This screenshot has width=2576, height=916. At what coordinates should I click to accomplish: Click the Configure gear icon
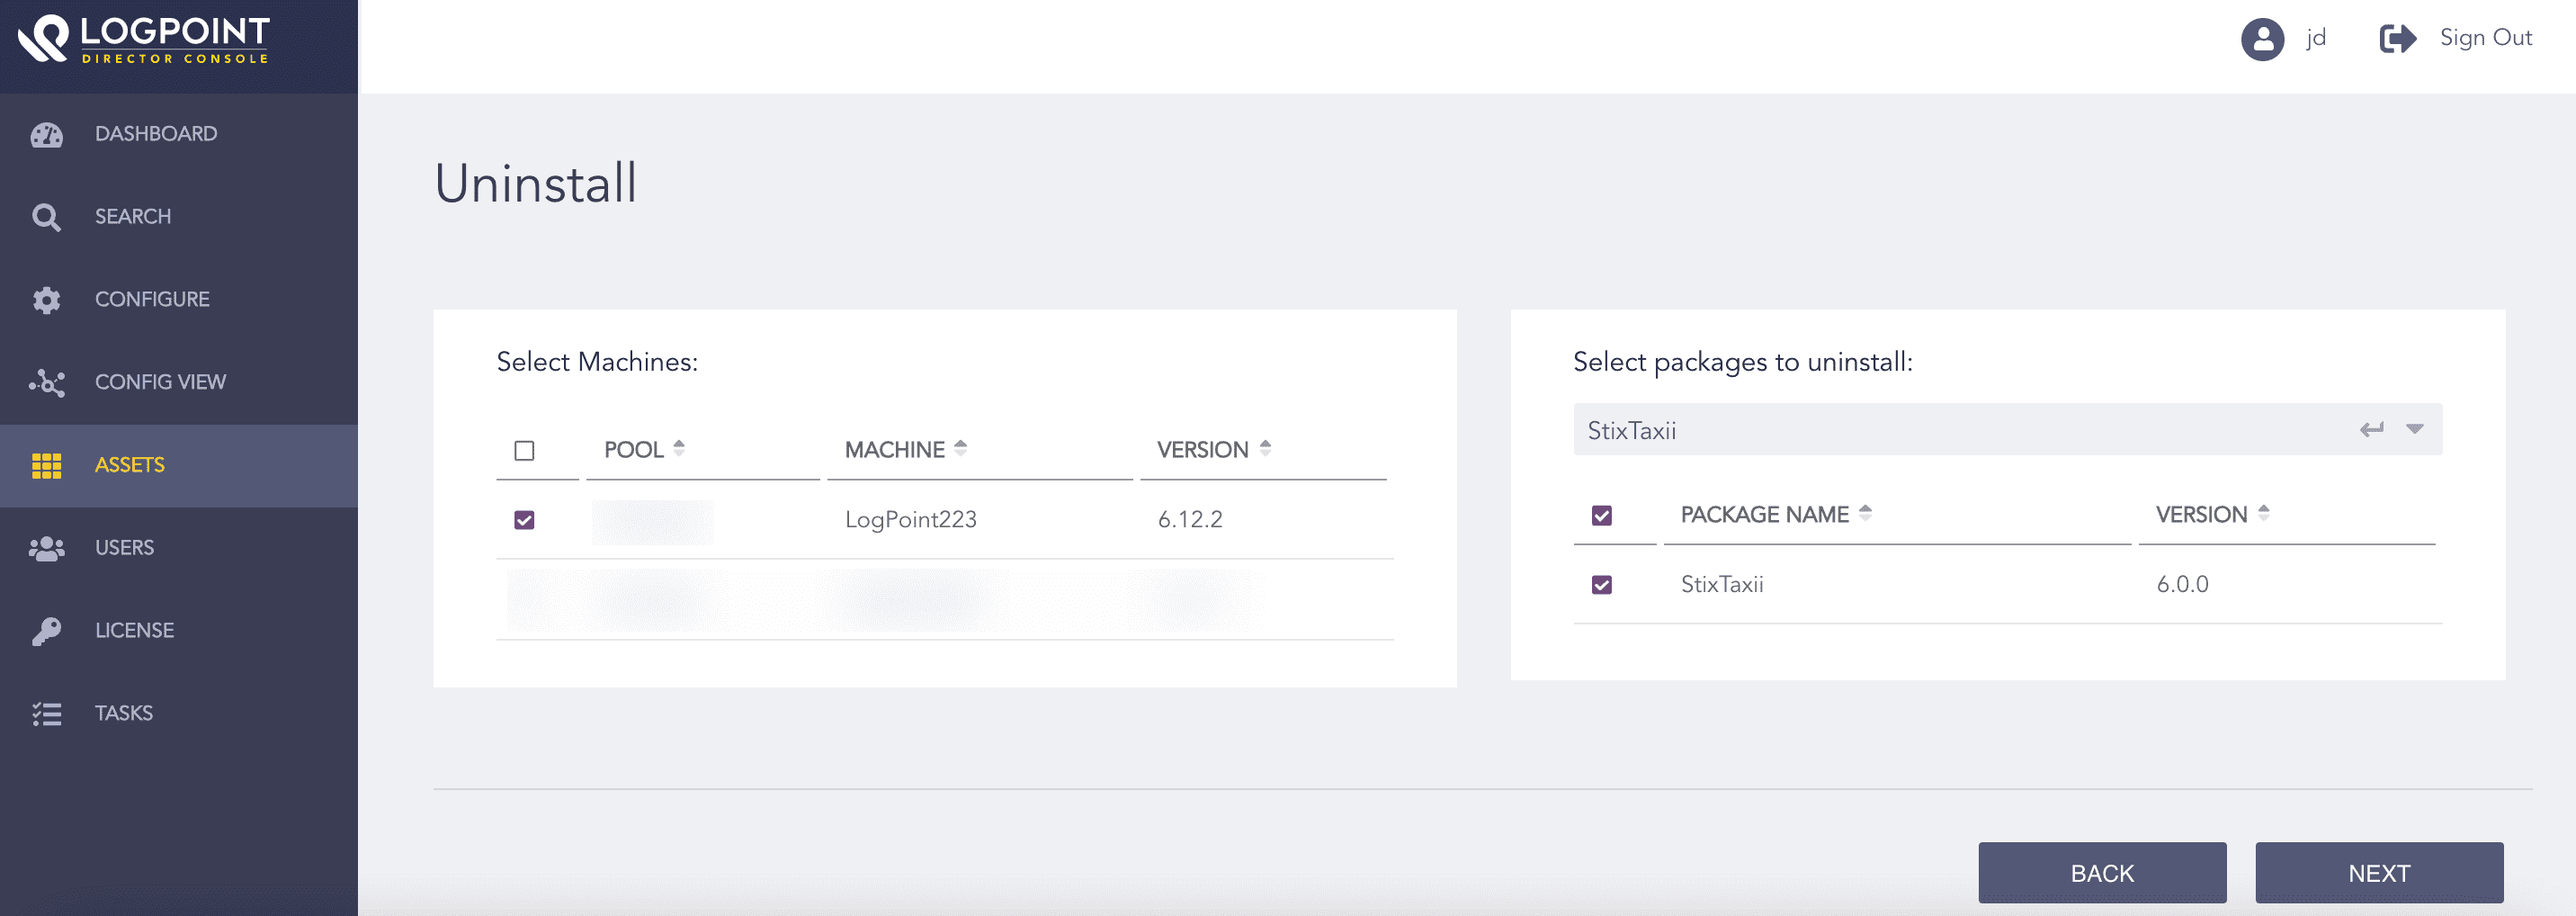coord(46,300)
